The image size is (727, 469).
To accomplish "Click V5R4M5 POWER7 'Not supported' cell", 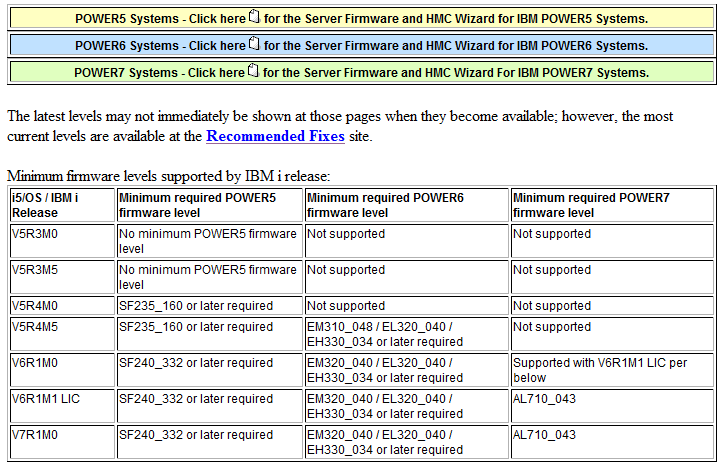I will point(612,334).
